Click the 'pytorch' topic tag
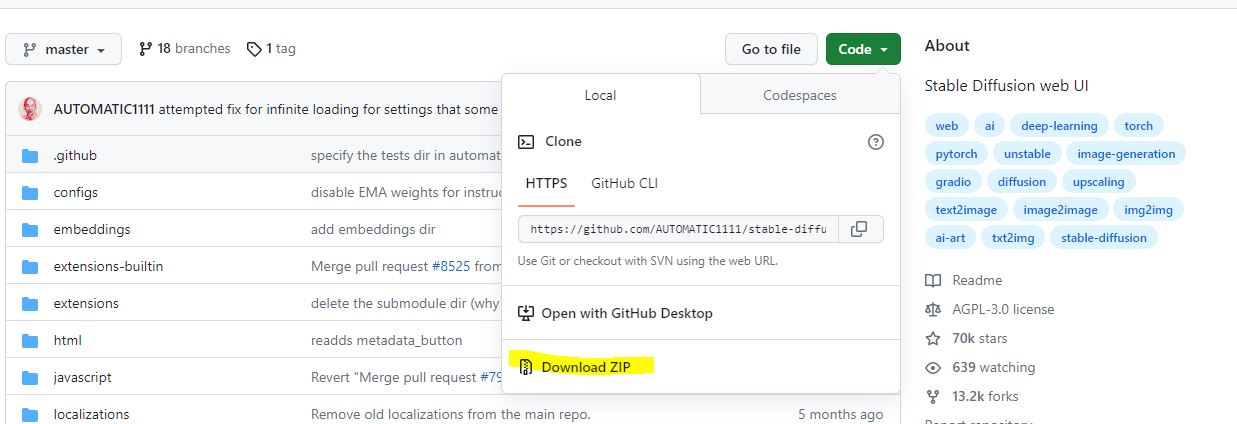 (x=956, y=153)
